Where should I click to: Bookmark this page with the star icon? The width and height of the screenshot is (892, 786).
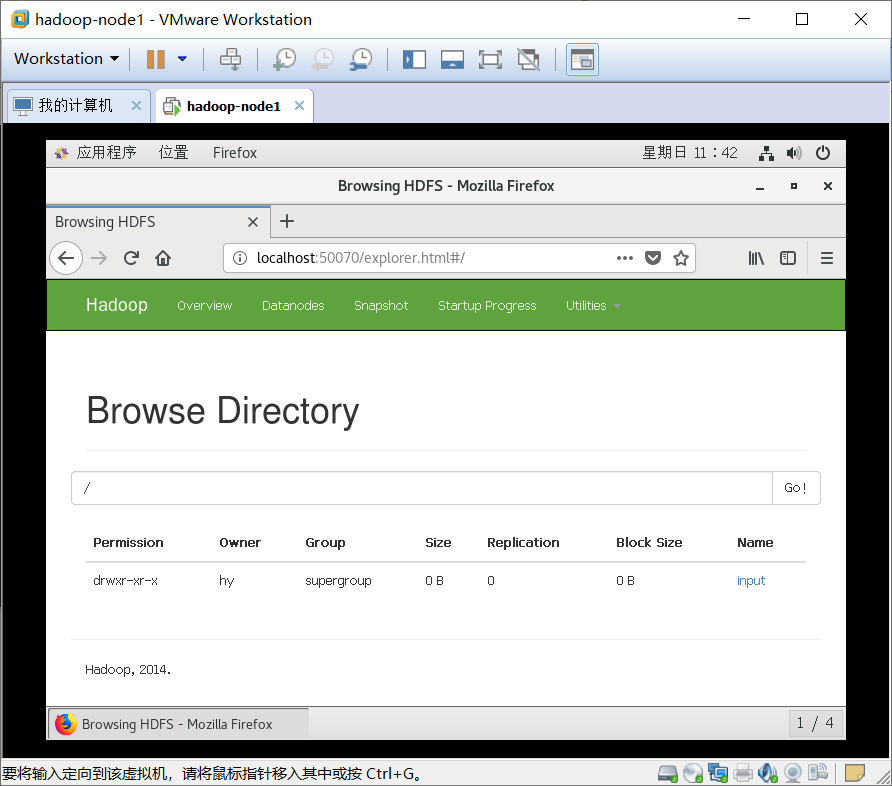pyautogui.click(x=681, y=258)
